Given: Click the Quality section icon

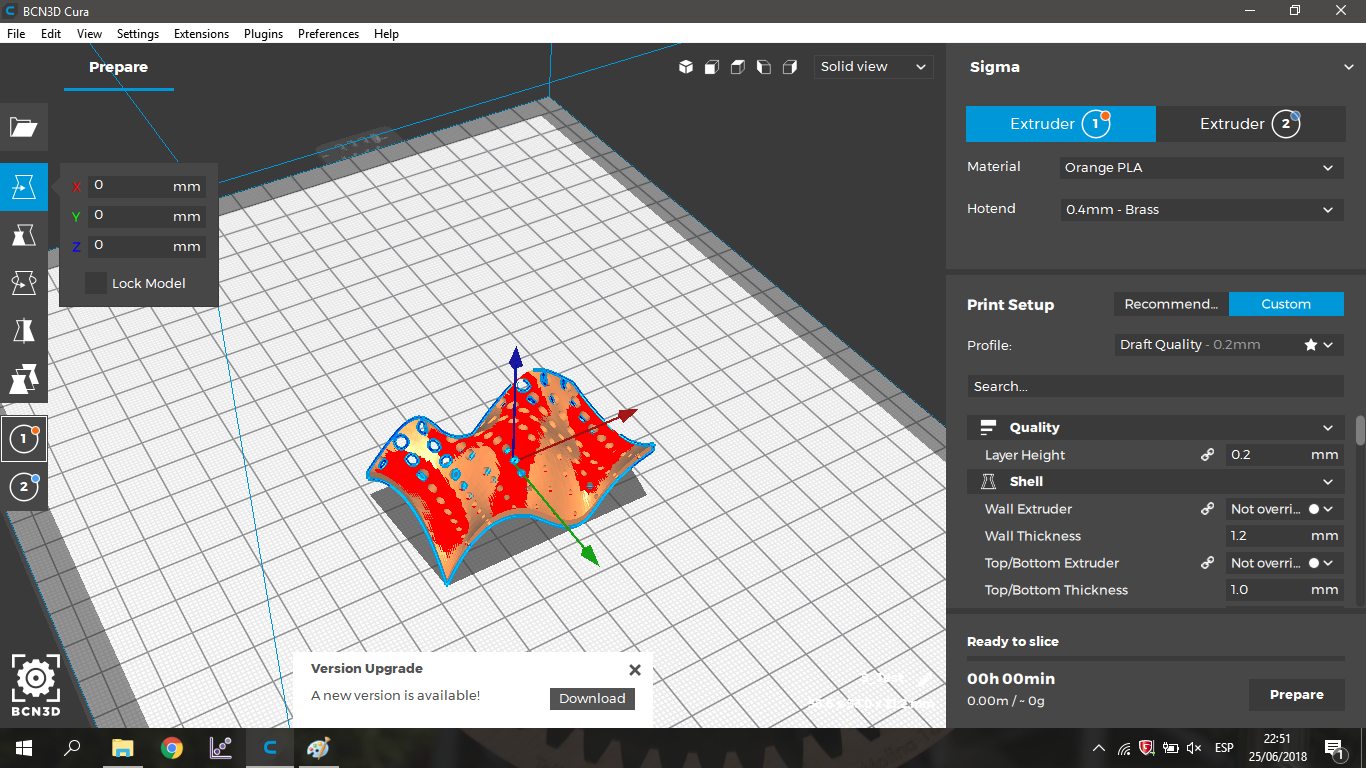Looking at the screenshot, I should 988,427.
